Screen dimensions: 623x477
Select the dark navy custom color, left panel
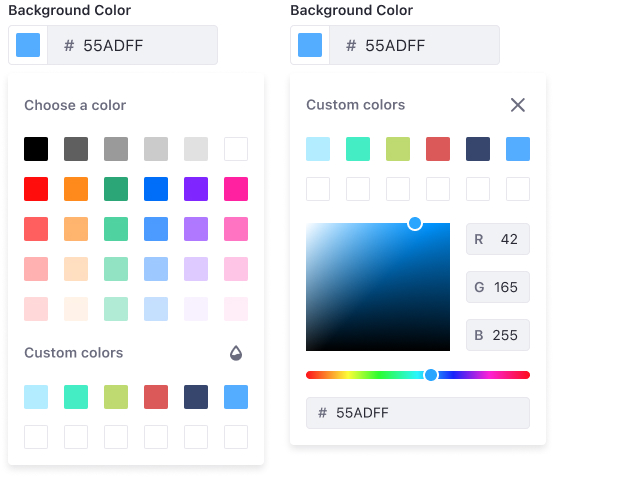click(x=196, y=397)
